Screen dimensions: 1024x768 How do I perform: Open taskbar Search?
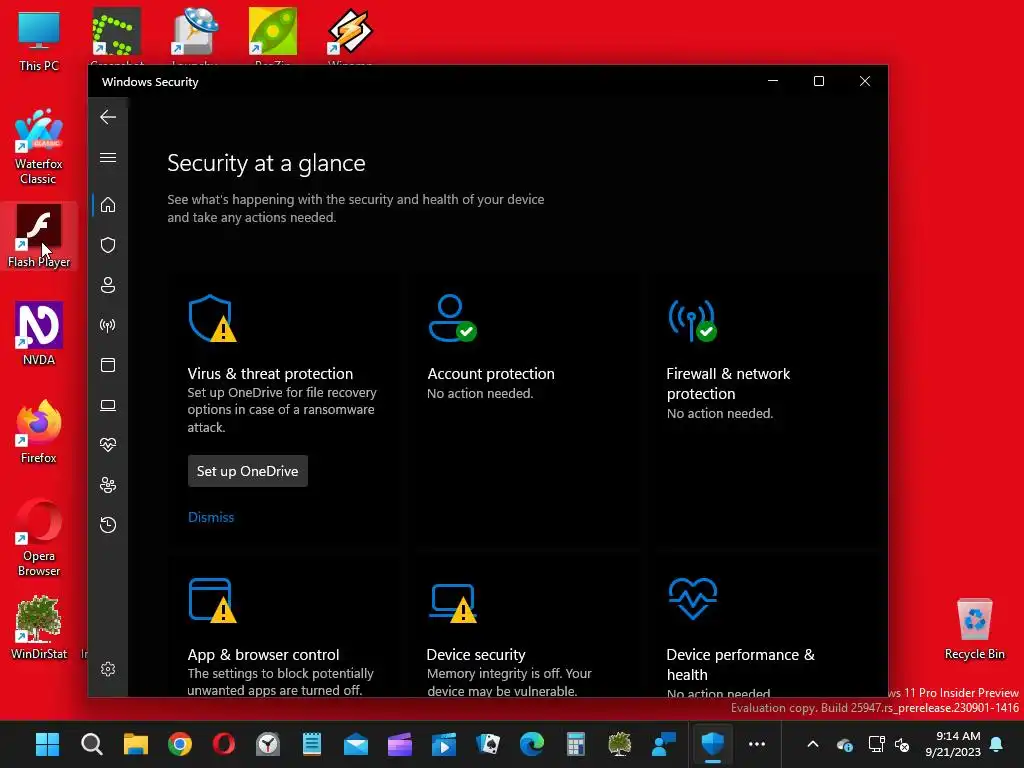pyautogui.click(x=91, y=744)
